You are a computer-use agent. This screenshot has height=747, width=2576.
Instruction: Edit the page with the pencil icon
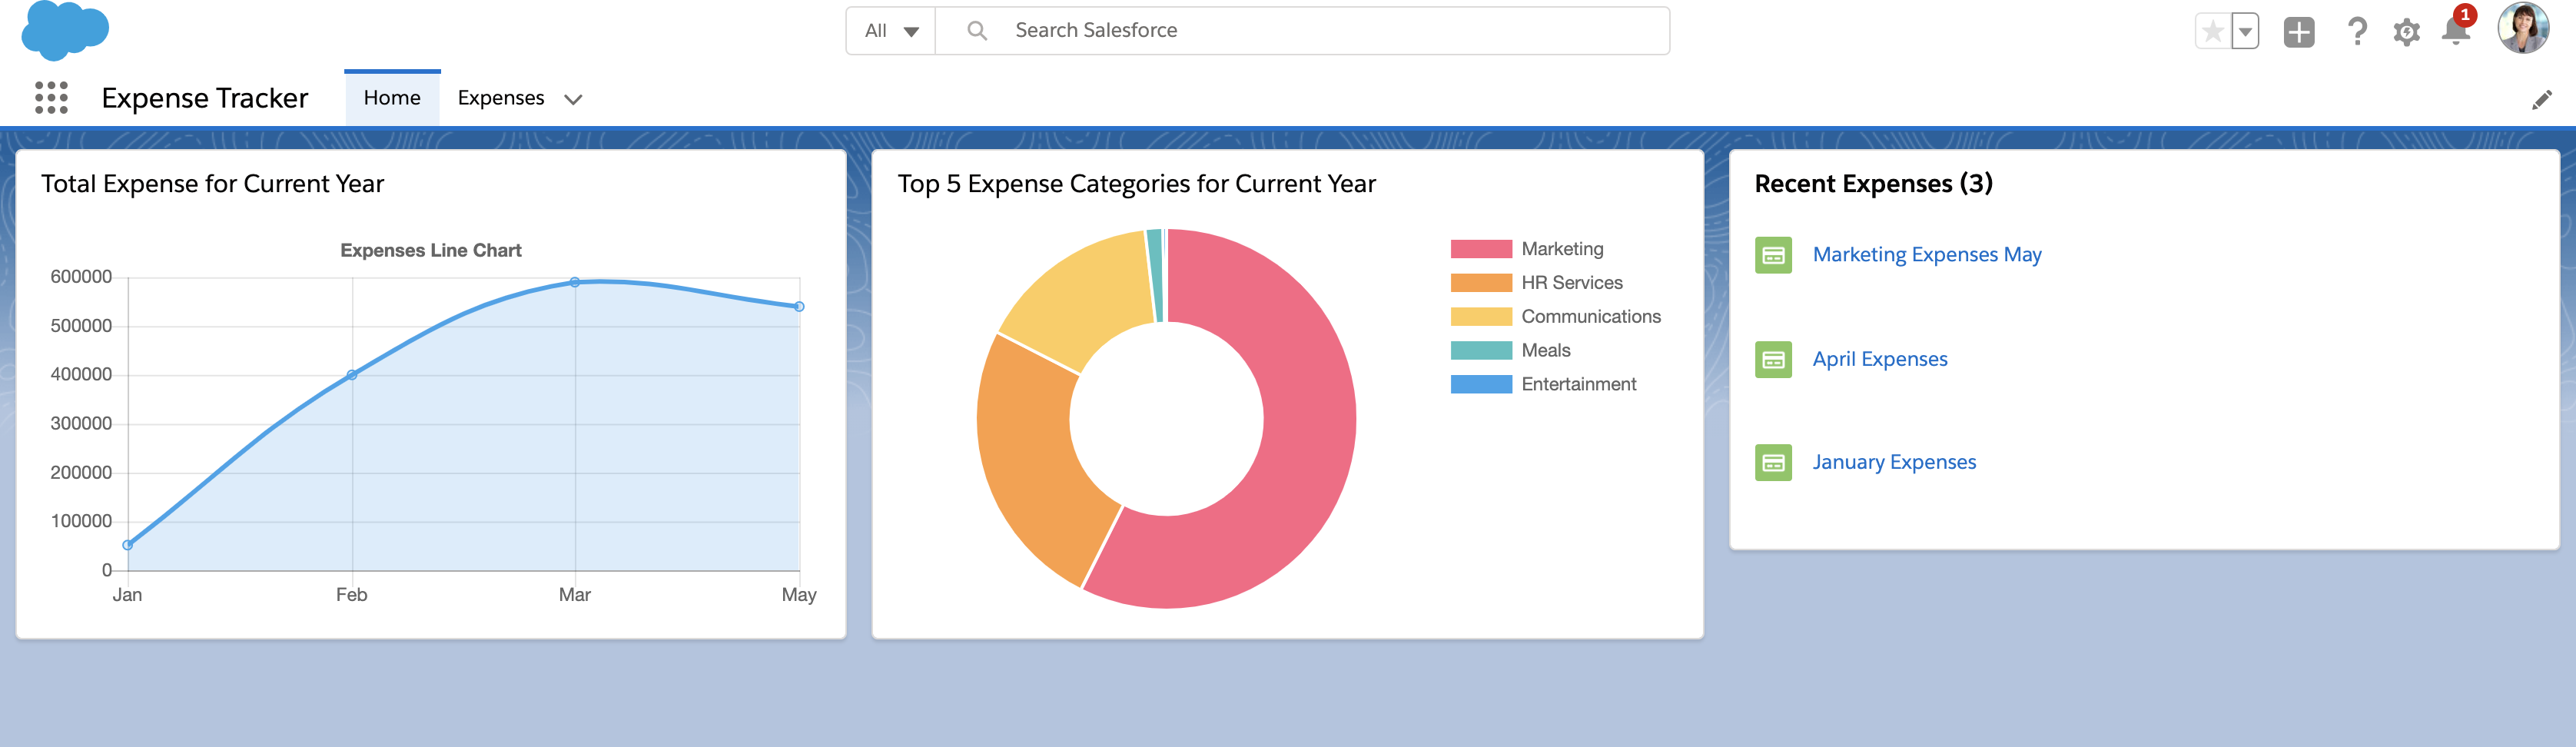coord(2543,98)
